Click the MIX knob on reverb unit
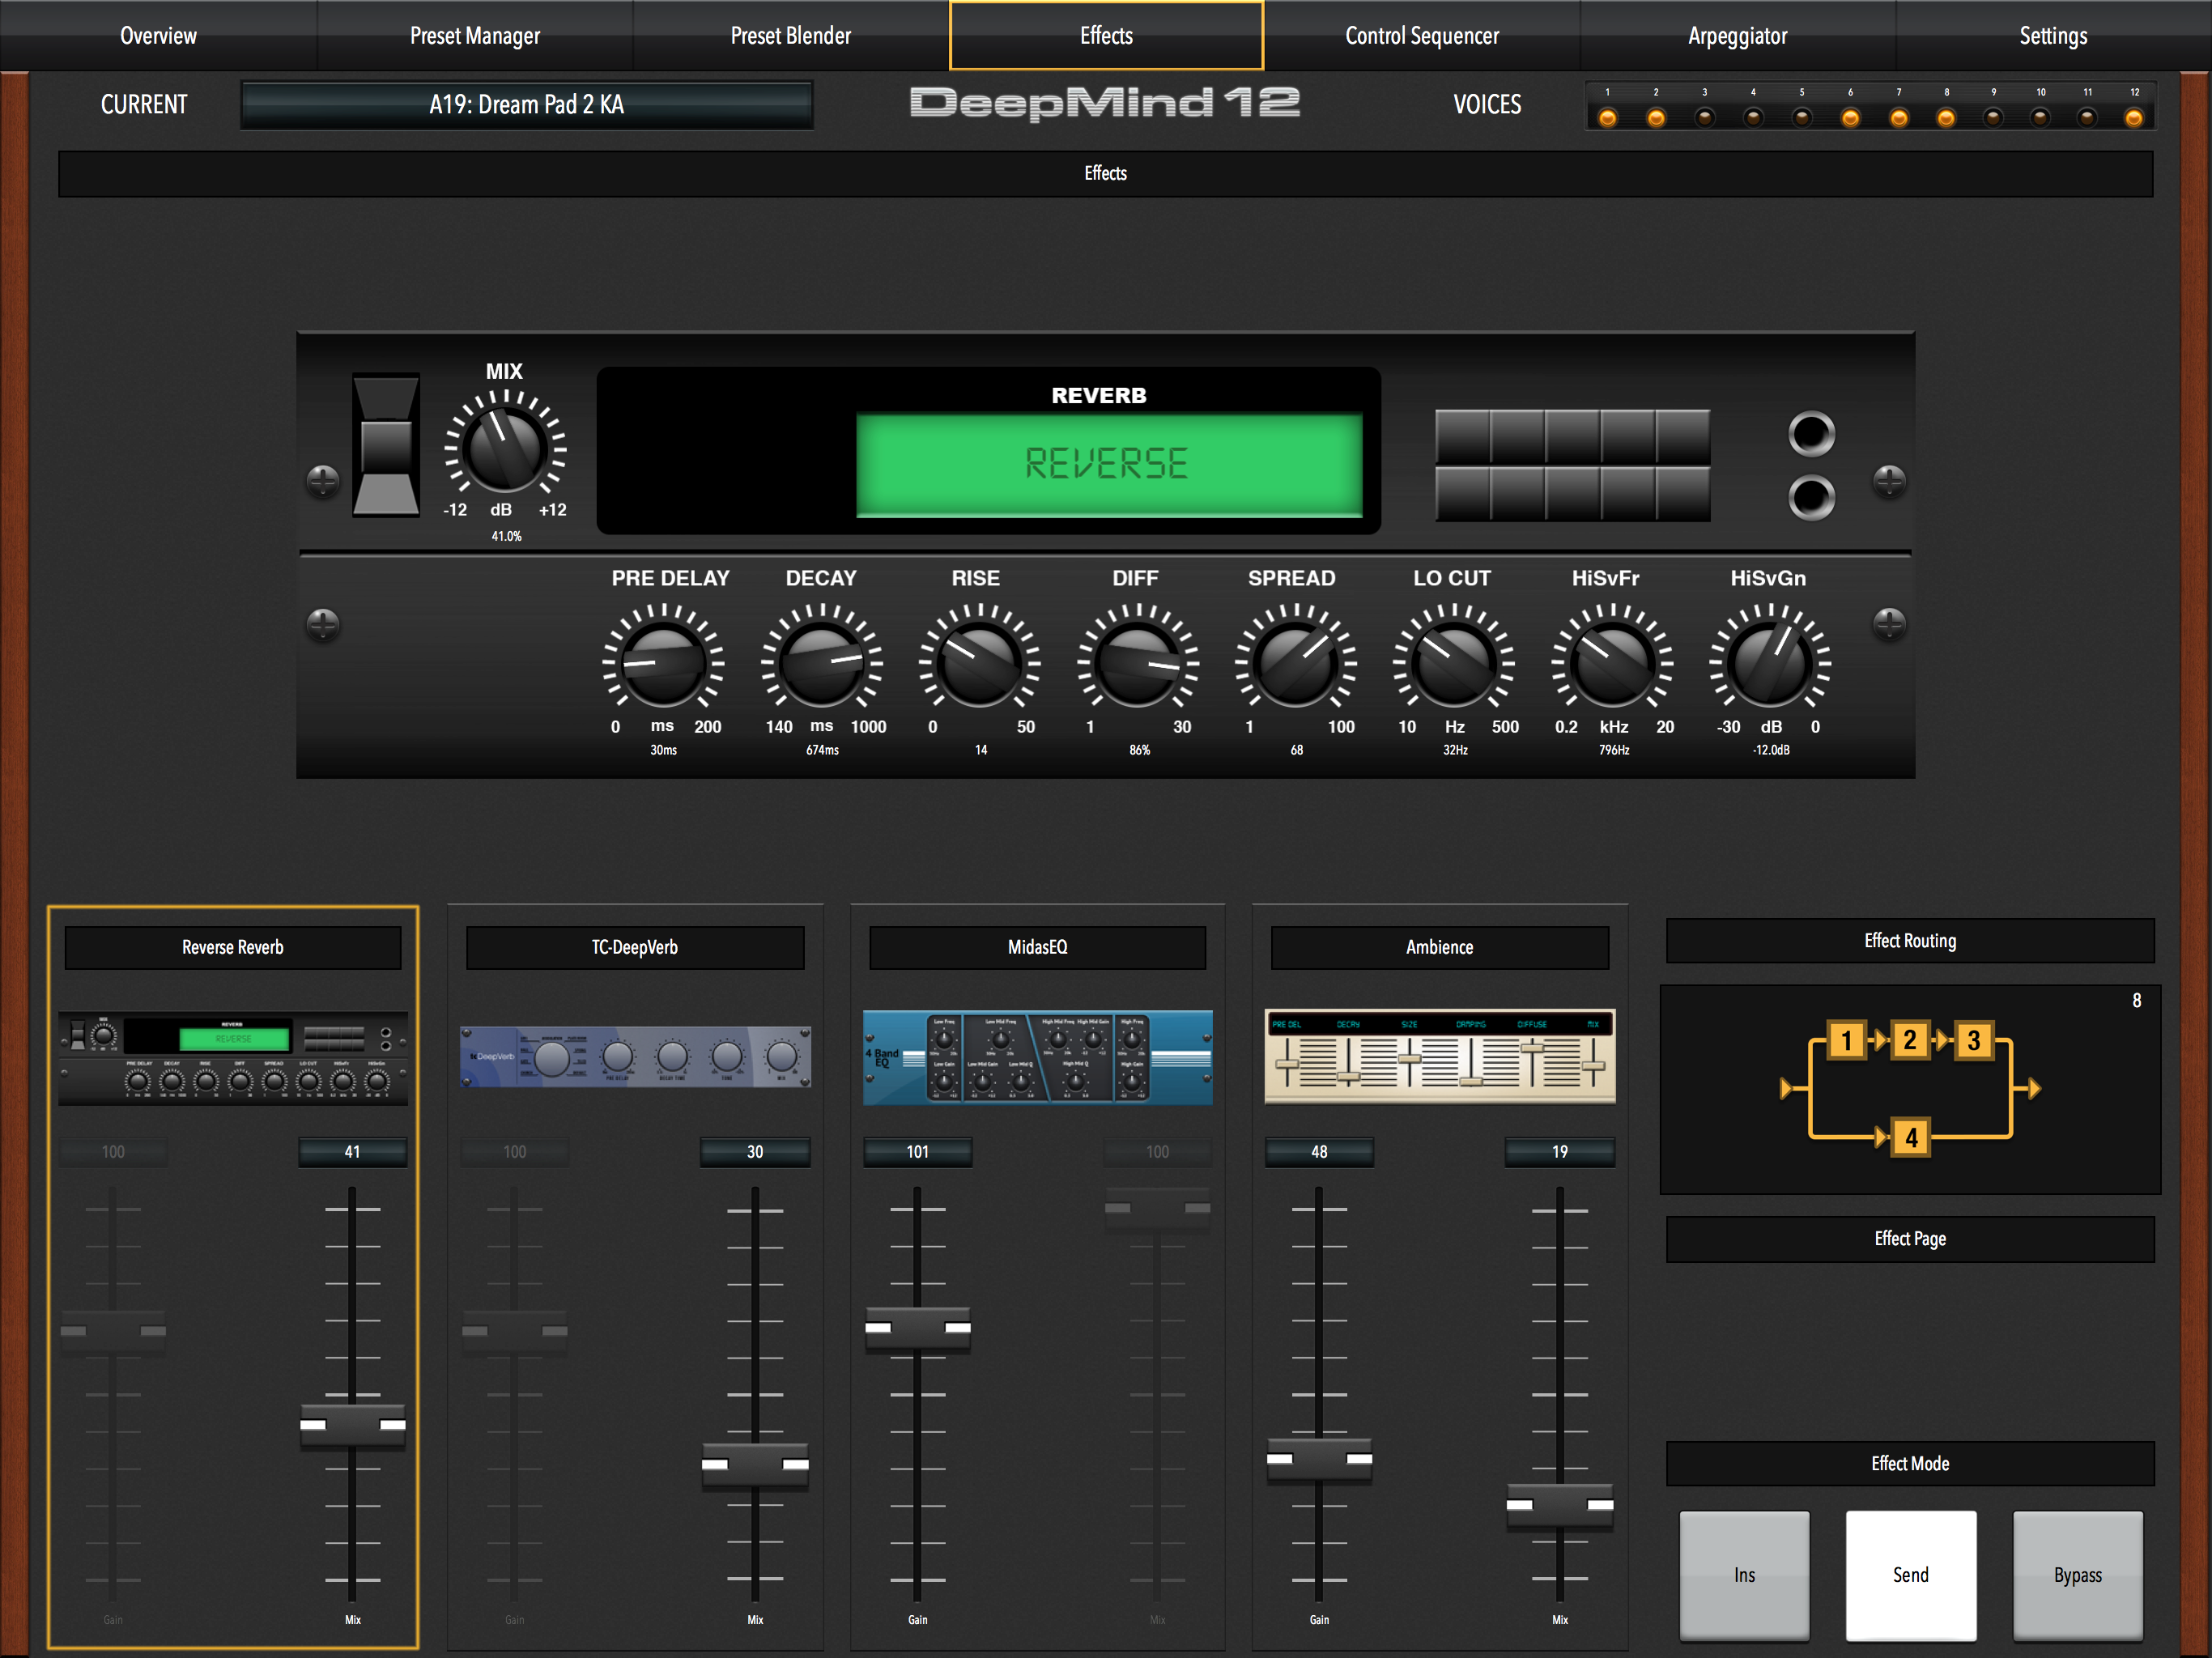This screenshot has height=1658, width=2212. [x=505, y=449]
